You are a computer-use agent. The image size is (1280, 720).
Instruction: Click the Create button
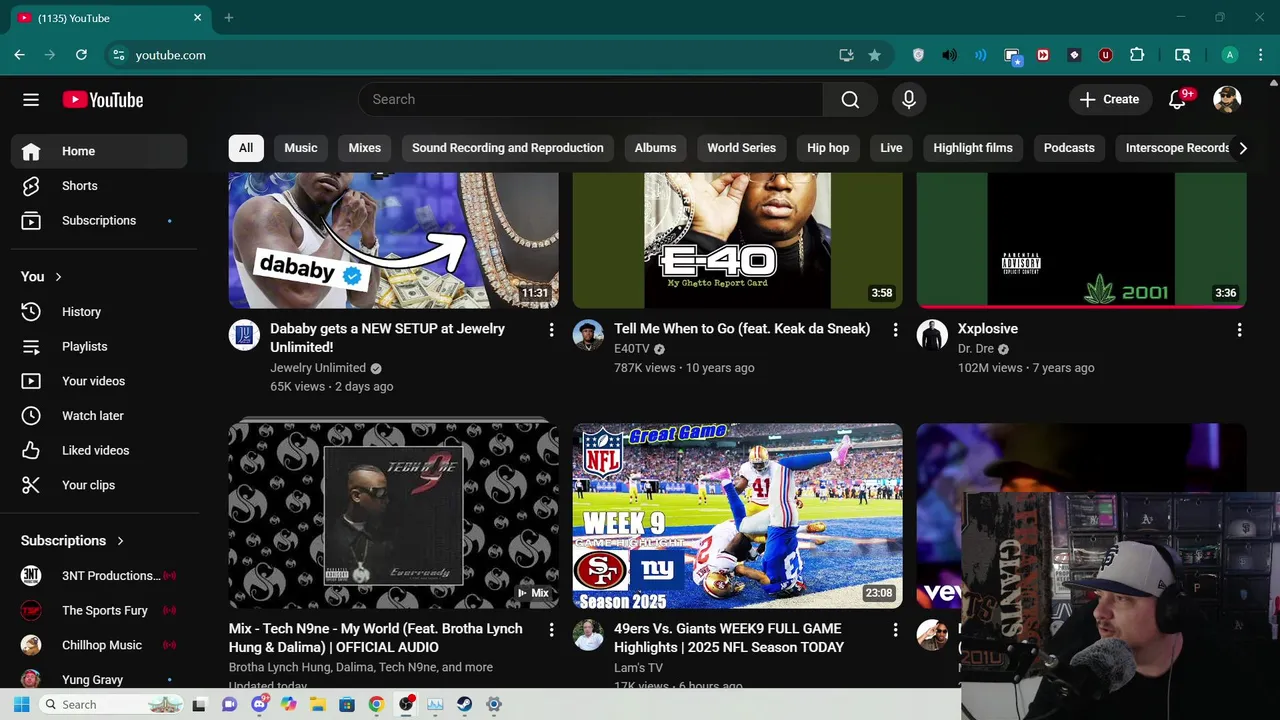(1109, 100)
